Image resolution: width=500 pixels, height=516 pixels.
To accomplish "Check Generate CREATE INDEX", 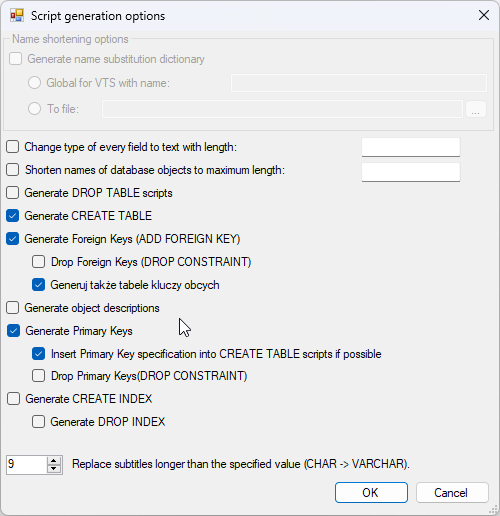I will (13, 399).
